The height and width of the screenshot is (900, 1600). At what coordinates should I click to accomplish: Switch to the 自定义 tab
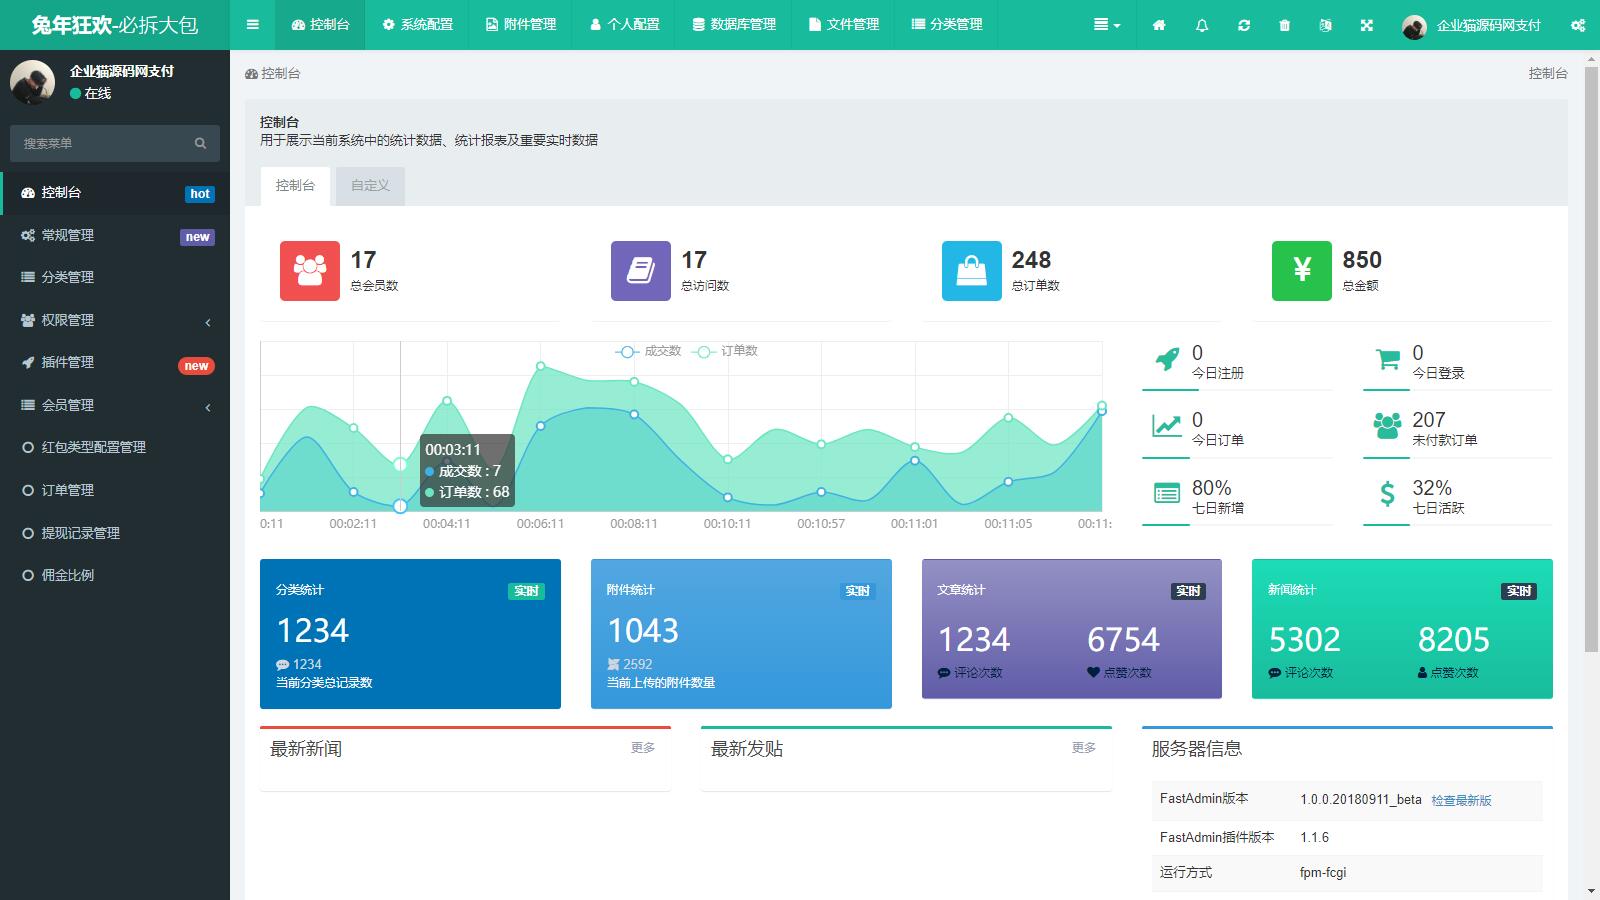(x=370, y=186)
